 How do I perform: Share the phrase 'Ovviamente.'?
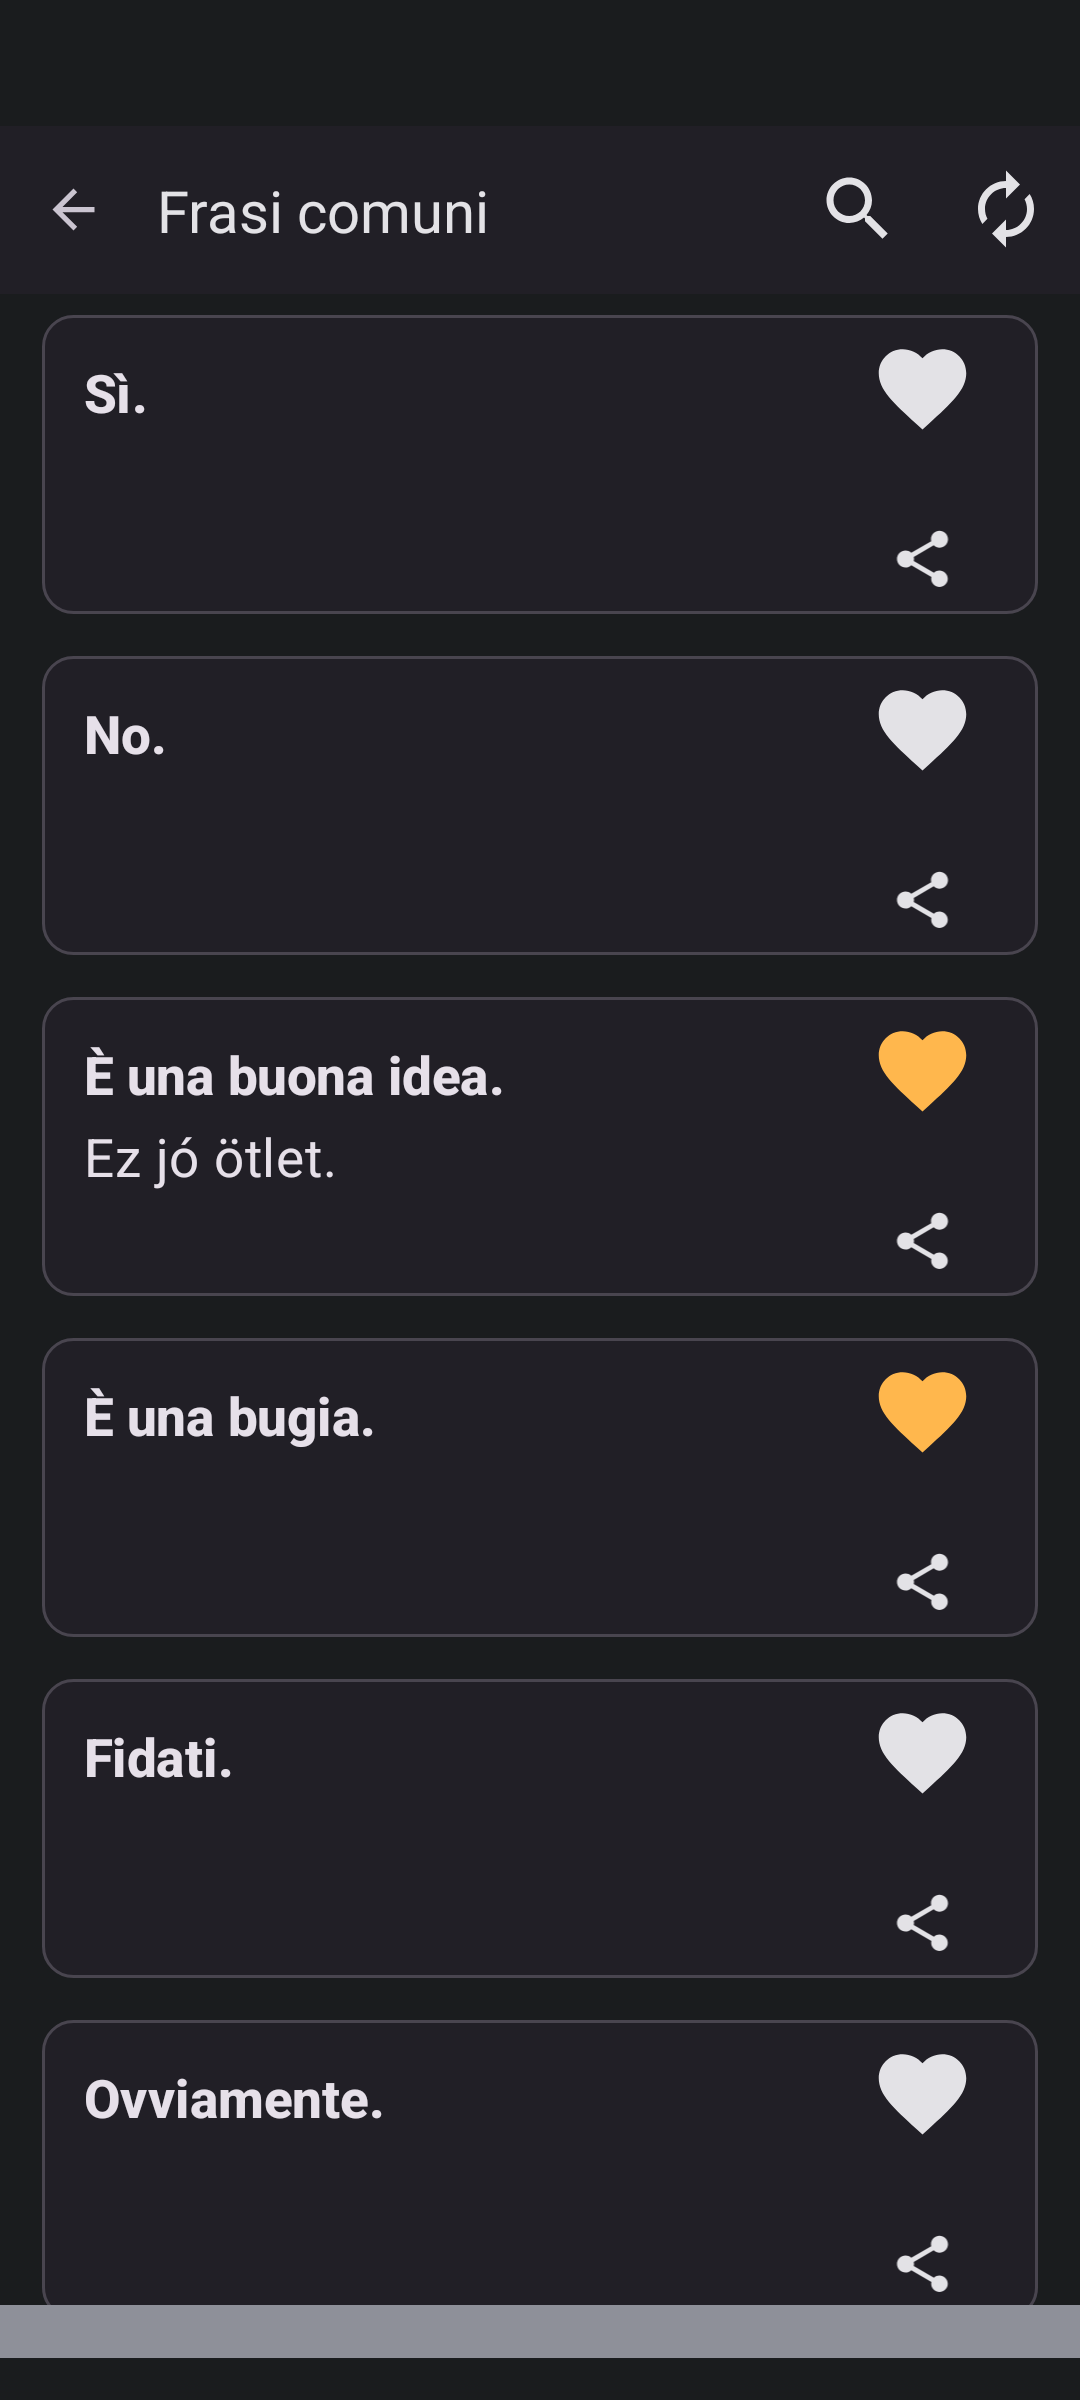[922, 2264]
